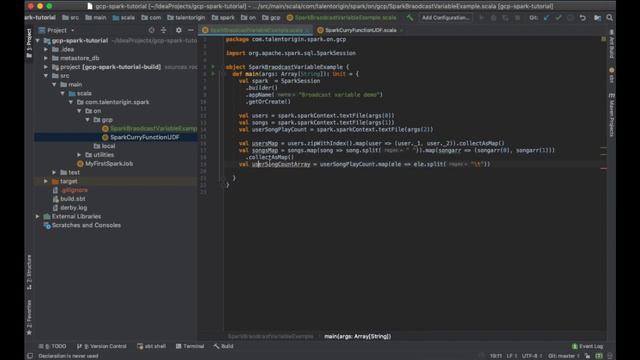
Task: Collapse the src folder
Action: tap(46, 76)
